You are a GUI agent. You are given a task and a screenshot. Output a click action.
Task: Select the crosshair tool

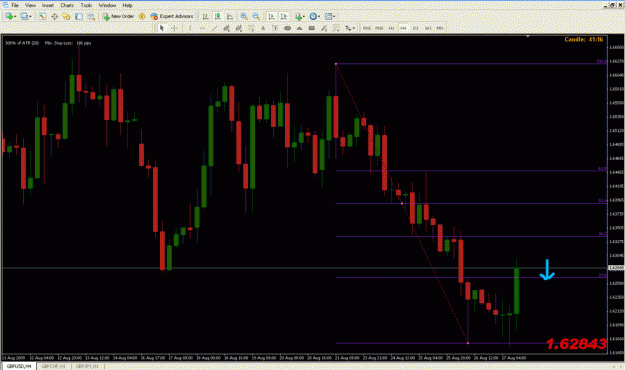click(174, 28)
